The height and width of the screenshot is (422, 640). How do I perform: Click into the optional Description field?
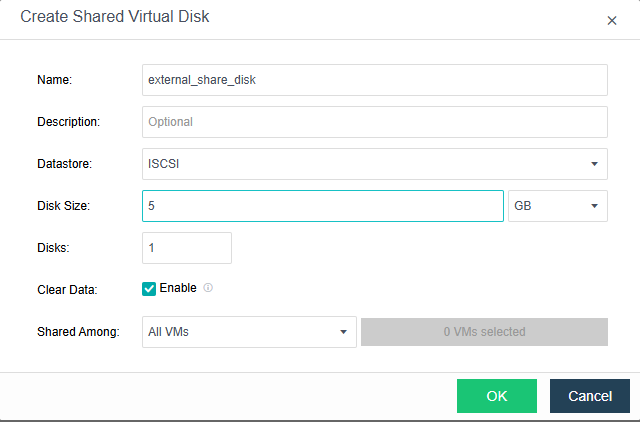pyautogui.click(x=374, y=122)
